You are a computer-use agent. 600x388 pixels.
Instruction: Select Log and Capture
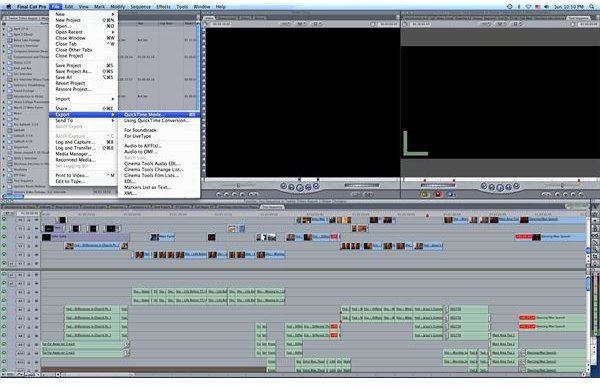[83, 142]
